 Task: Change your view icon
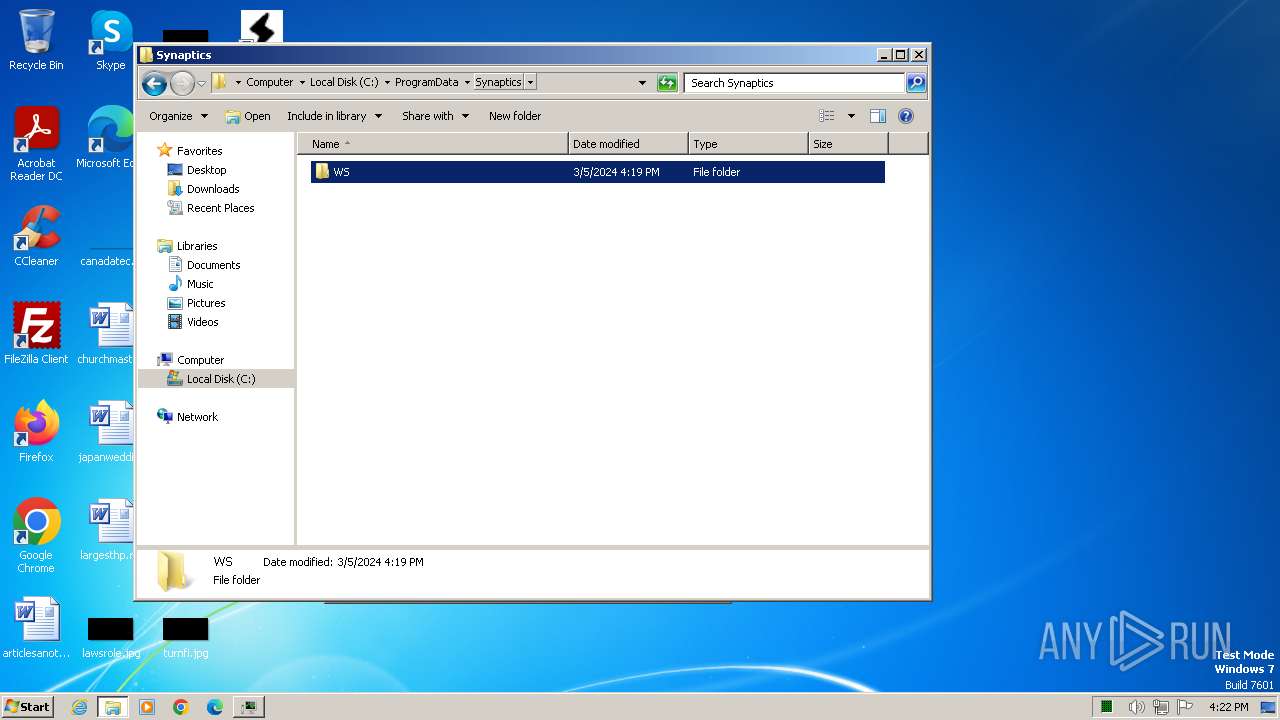pyautogui.click(x=826, y=116)
